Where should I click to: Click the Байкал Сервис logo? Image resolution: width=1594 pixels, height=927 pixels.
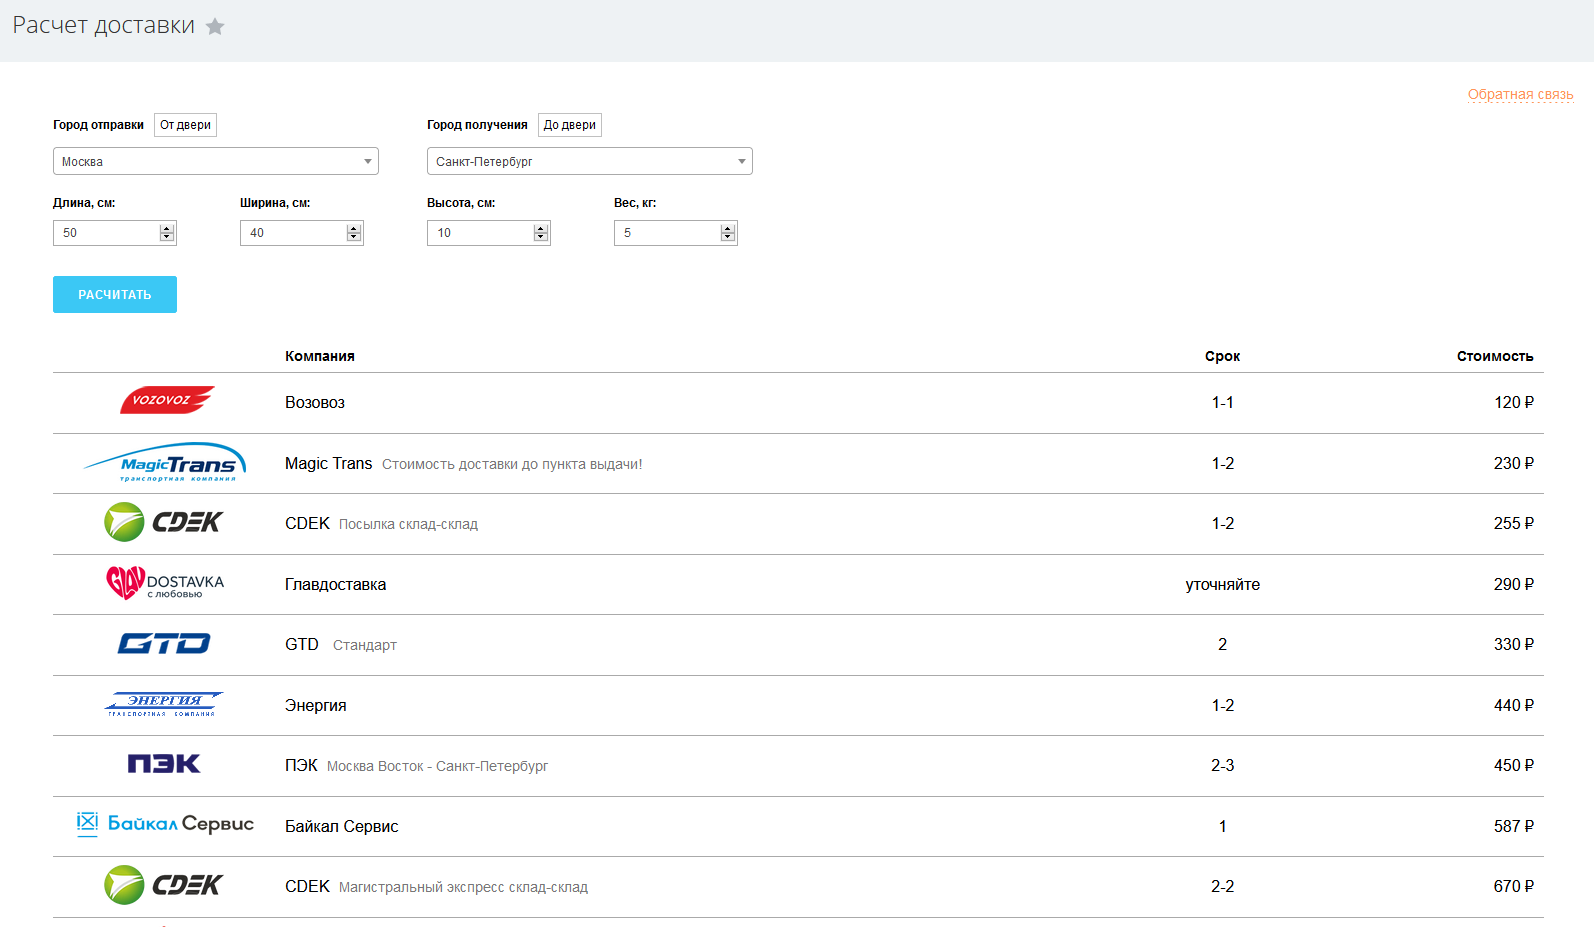165,824
